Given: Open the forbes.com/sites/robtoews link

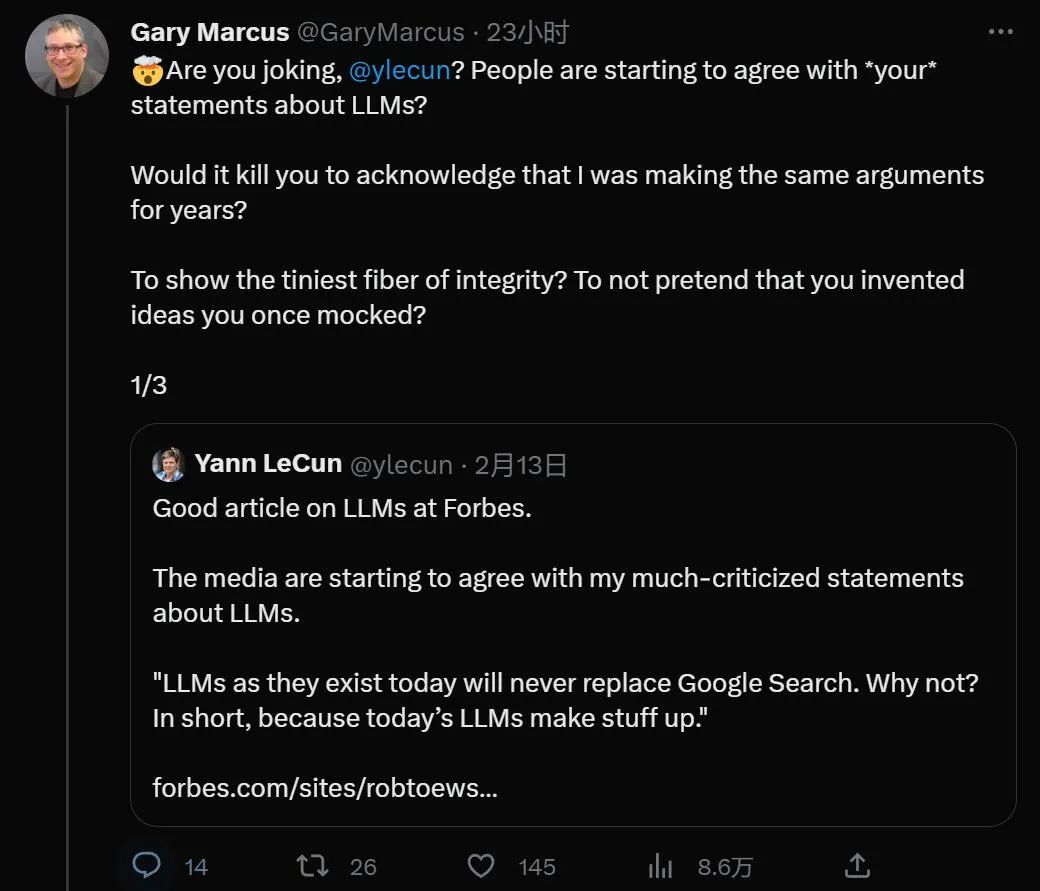Looking at the screenshot, I should pyautogui.click(x=325, y=788).
